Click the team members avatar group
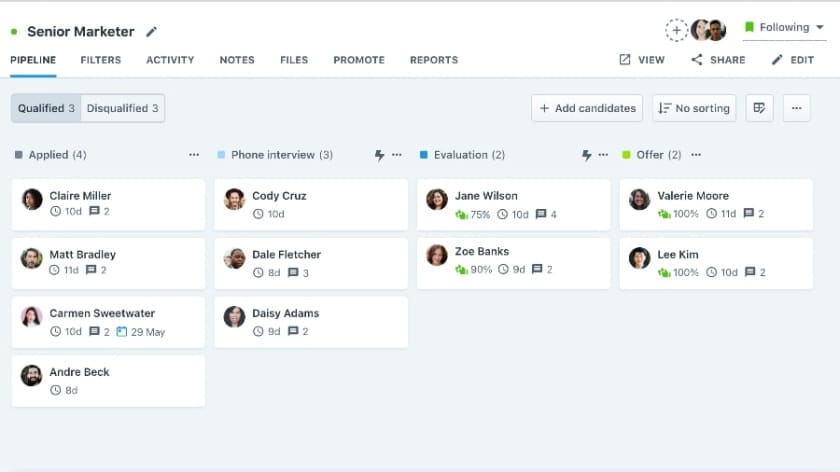Image resolution: width=840 pixels, height=472 pixels. [x=708, y=30]
